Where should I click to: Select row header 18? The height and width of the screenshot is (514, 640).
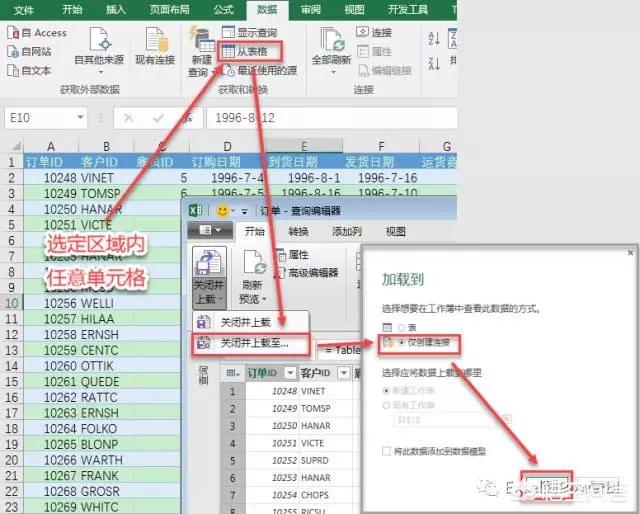pyautogui.click(x=11, y=429)
